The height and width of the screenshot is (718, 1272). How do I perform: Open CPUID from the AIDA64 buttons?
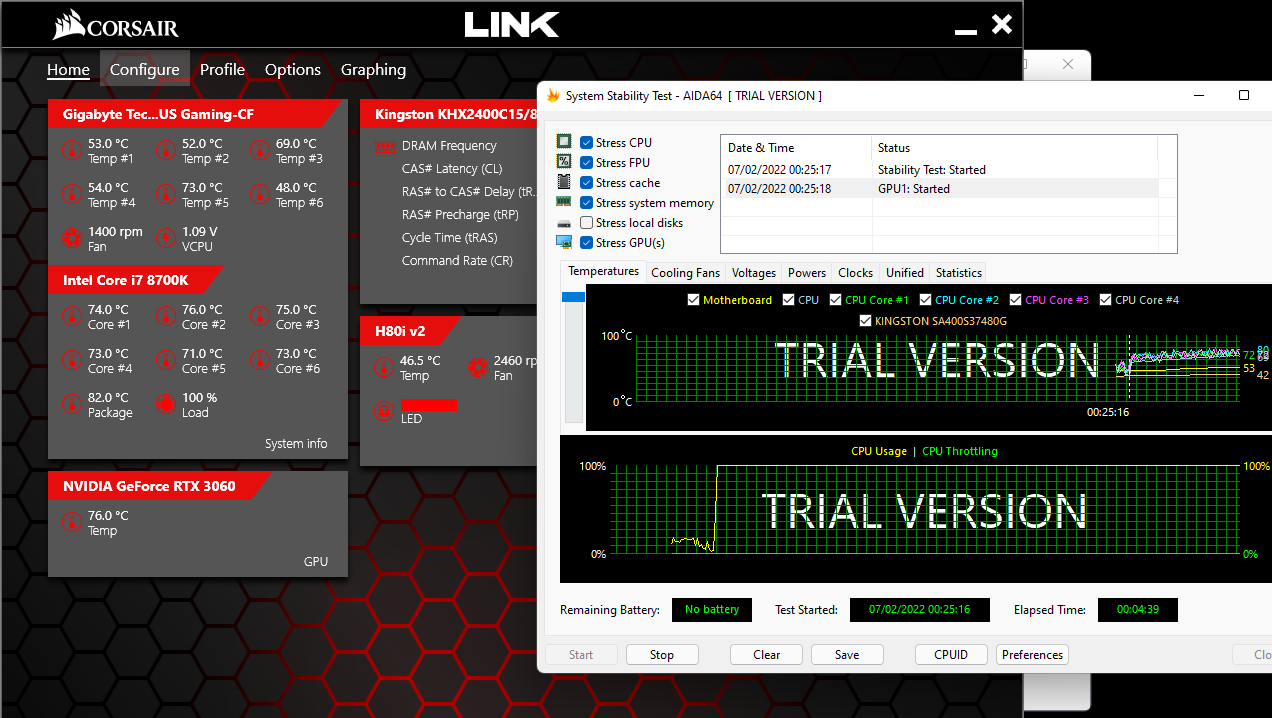click(x=951, y=655)
